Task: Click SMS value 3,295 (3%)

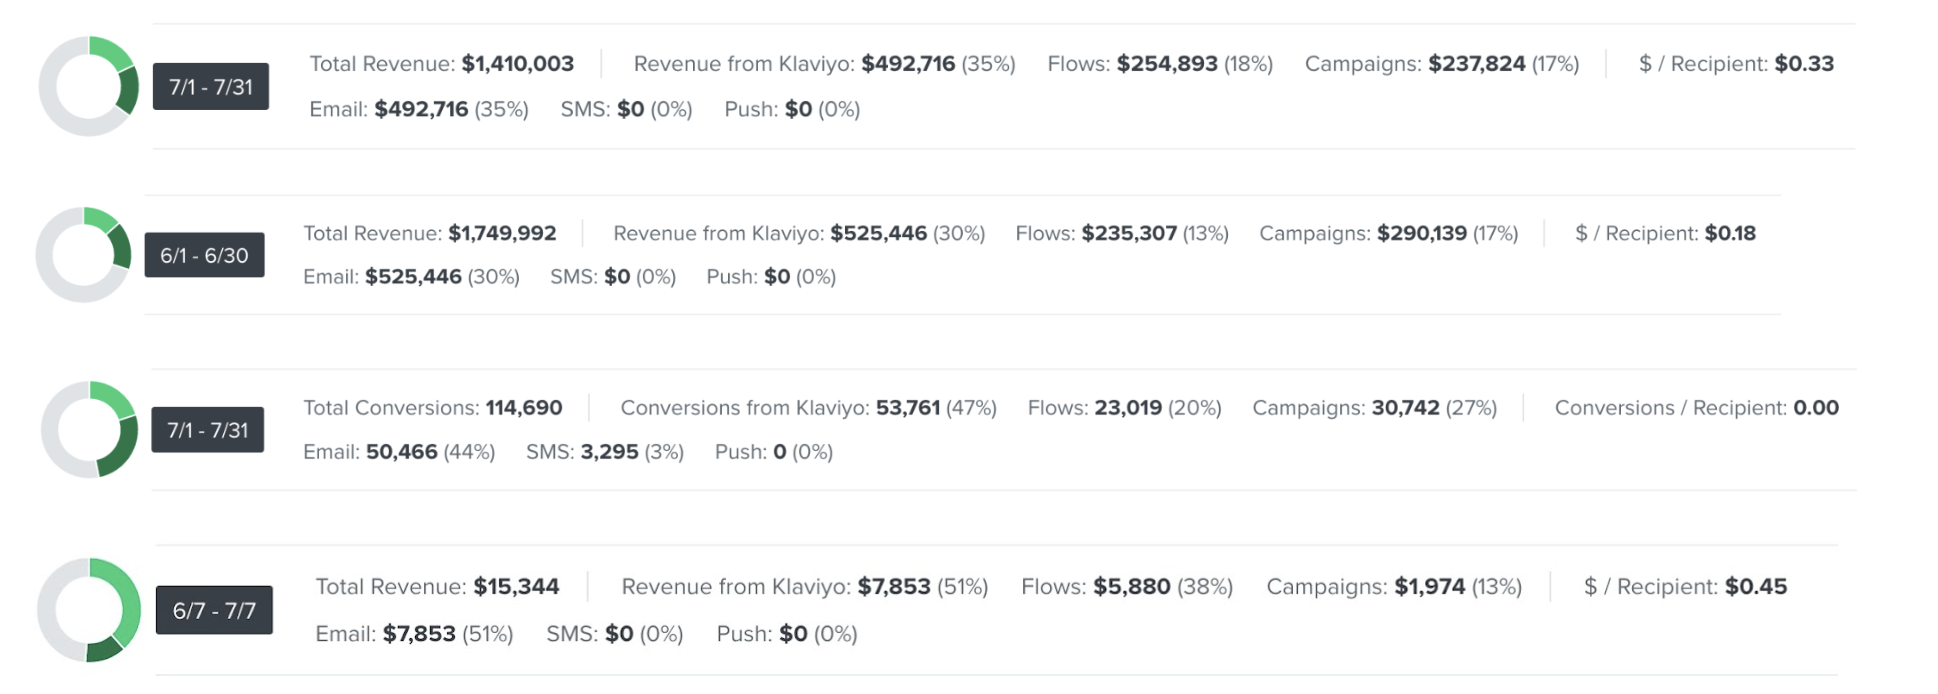Action: tap(632, 452)
